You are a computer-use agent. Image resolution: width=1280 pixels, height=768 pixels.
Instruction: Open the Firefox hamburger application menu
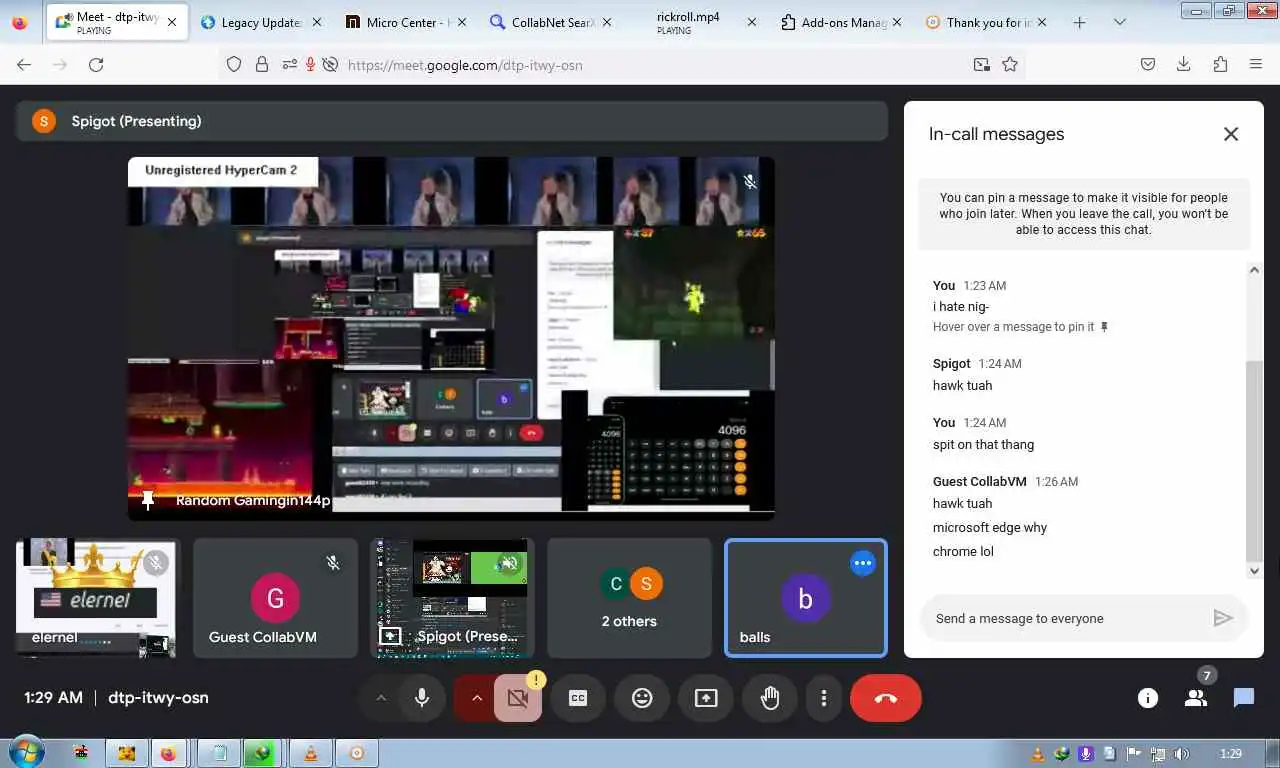(x=1256, y=65)
